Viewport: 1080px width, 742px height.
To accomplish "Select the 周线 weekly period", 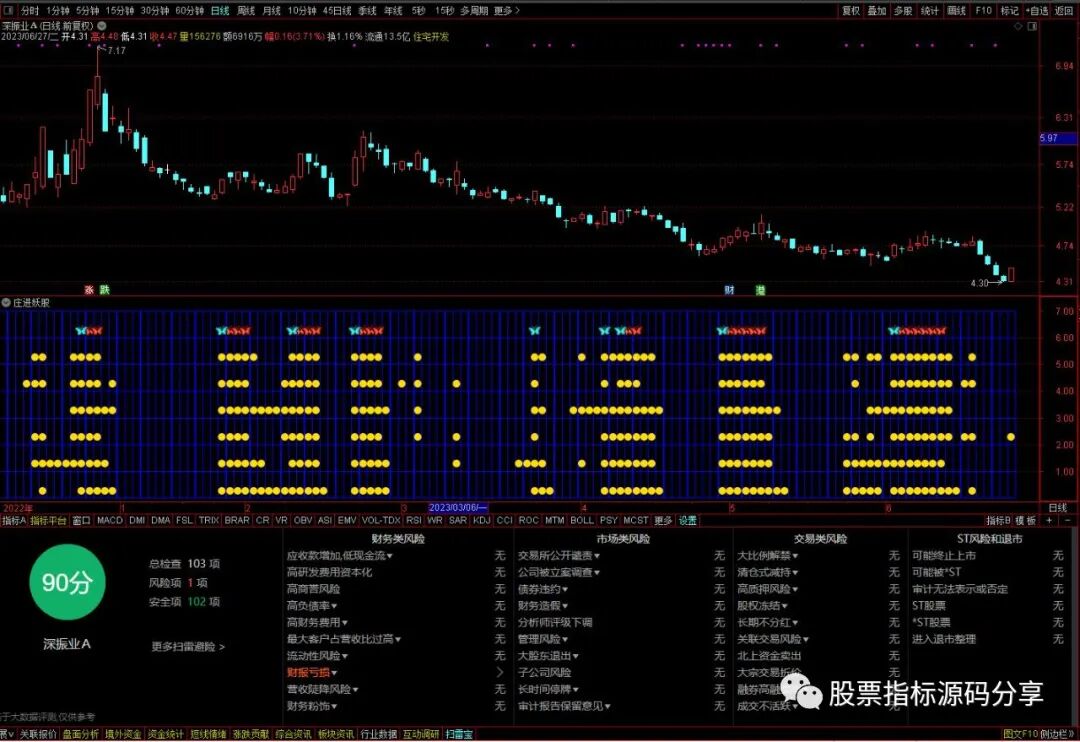I will point(246,10).
